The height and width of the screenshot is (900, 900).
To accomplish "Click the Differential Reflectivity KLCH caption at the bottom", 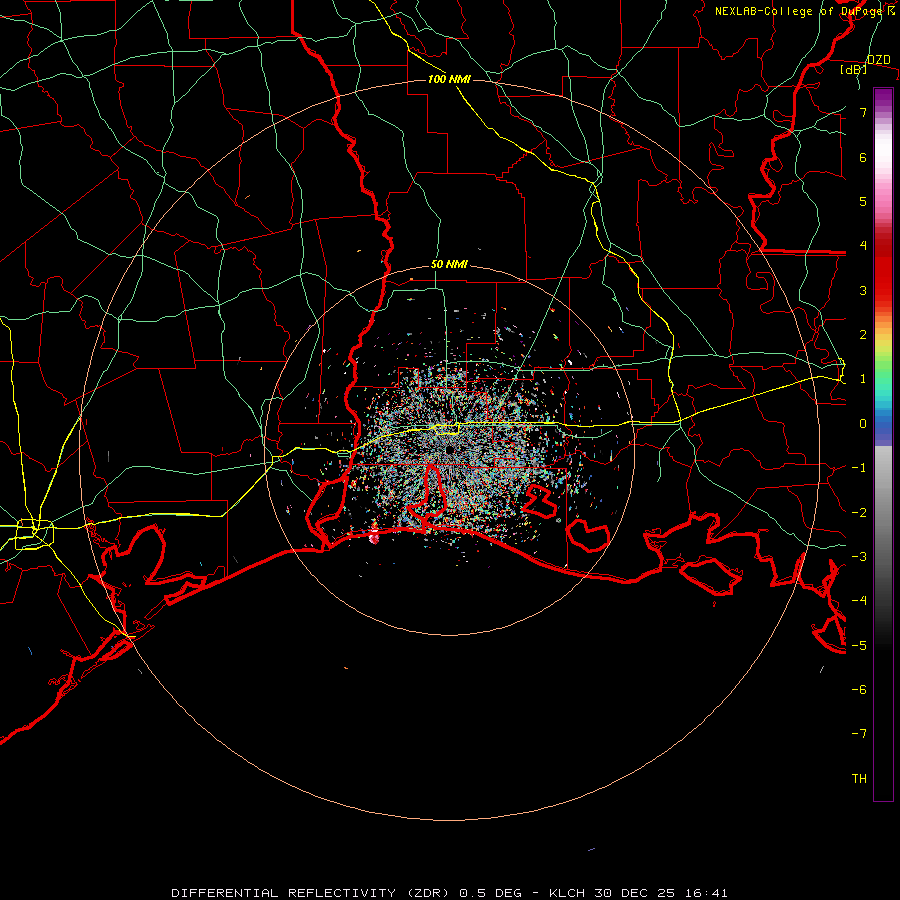I will [449, 893].
